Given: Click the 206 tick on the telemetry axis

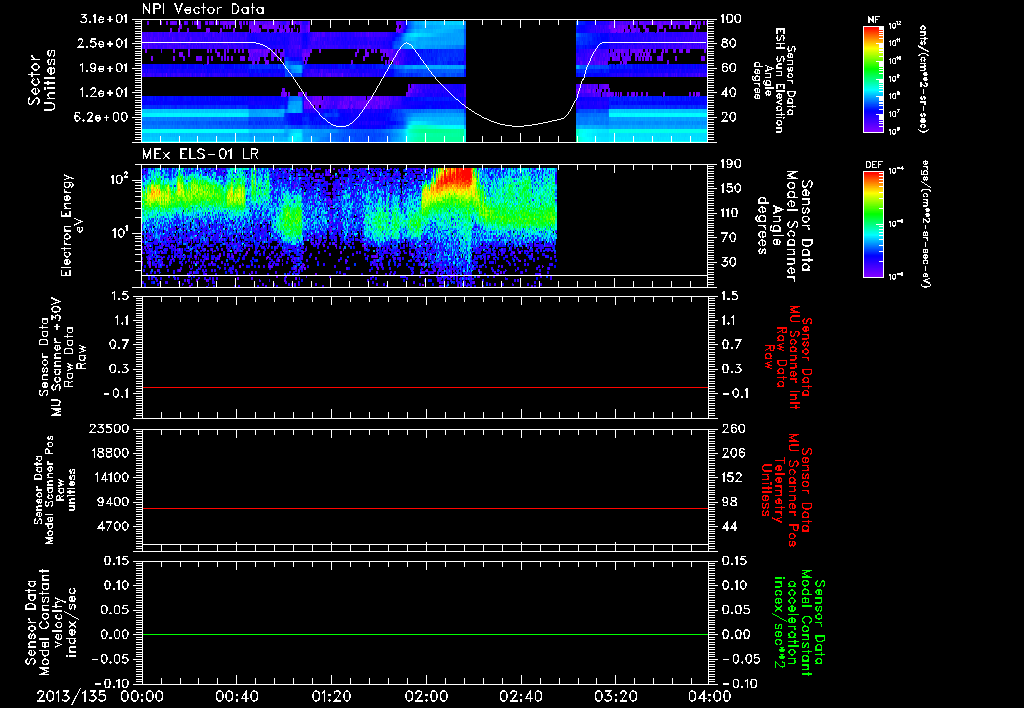Looking at the screenshot, I should coord(731,453).
